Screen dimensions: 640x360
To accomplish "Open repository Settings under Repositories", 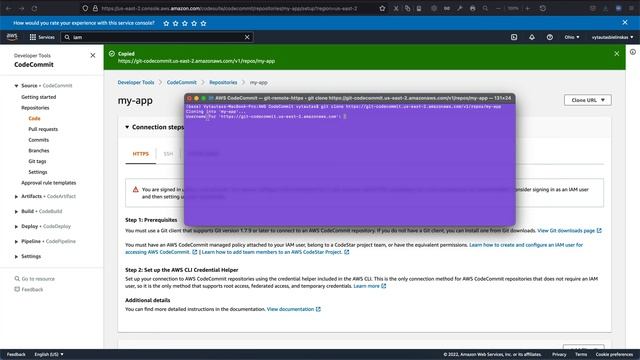I will point(38,172).
